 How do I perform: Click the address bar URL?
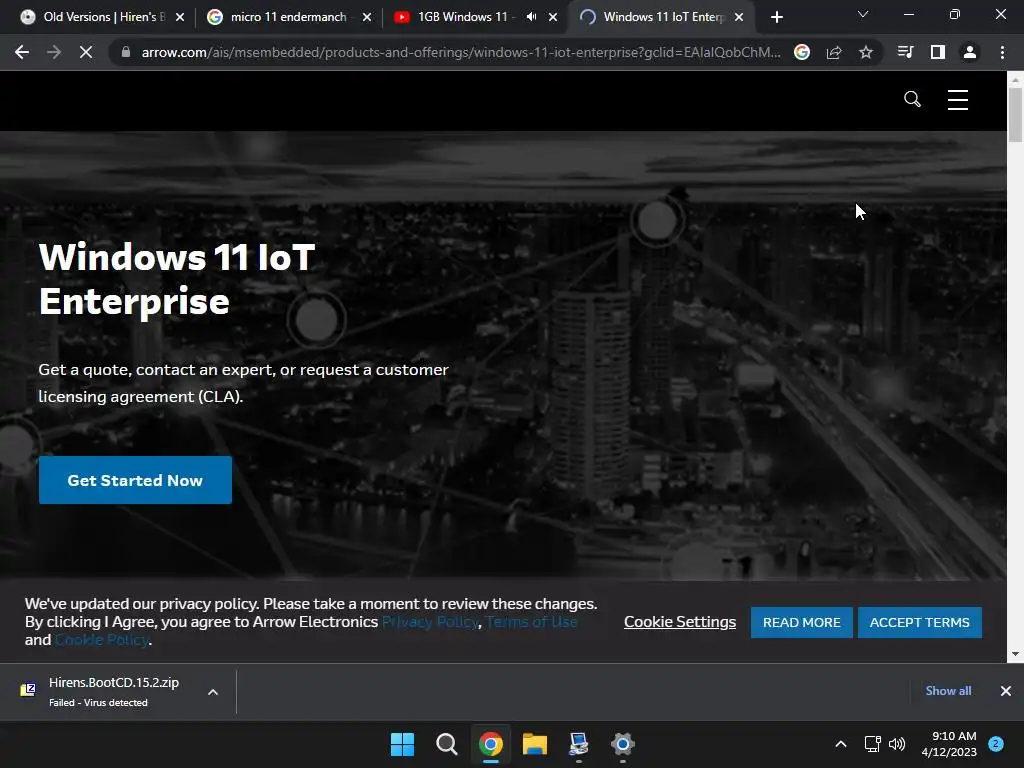(x=460, y=52)
